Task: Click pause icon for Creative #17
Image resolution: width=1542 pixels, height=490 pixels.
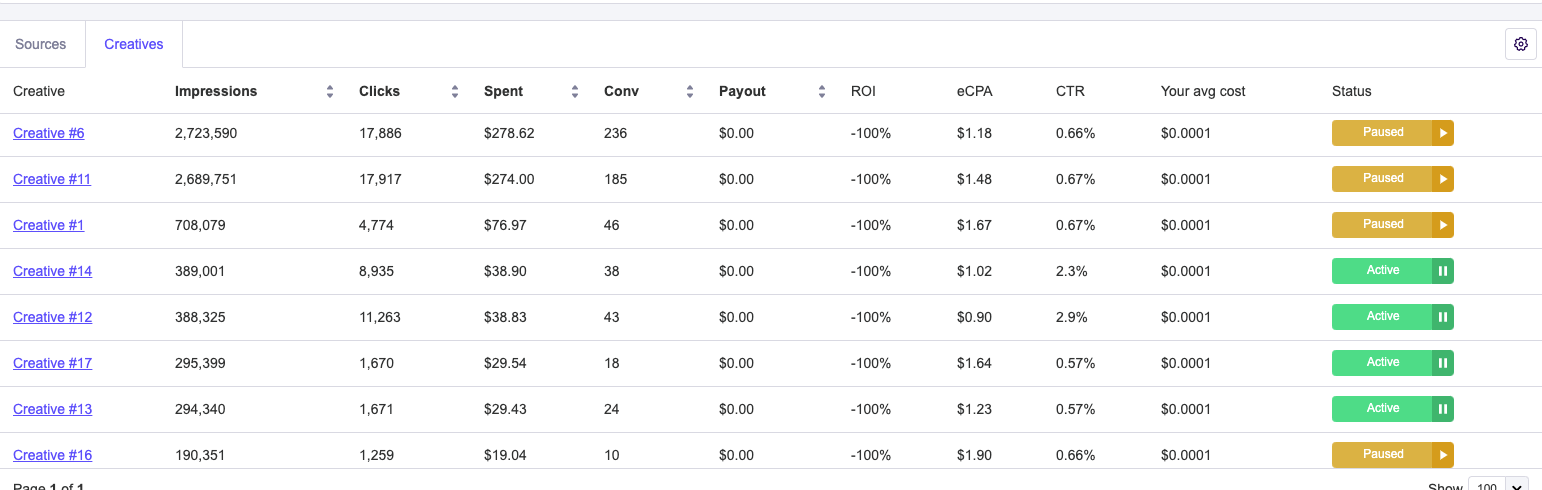Action: click(1442, 363)
